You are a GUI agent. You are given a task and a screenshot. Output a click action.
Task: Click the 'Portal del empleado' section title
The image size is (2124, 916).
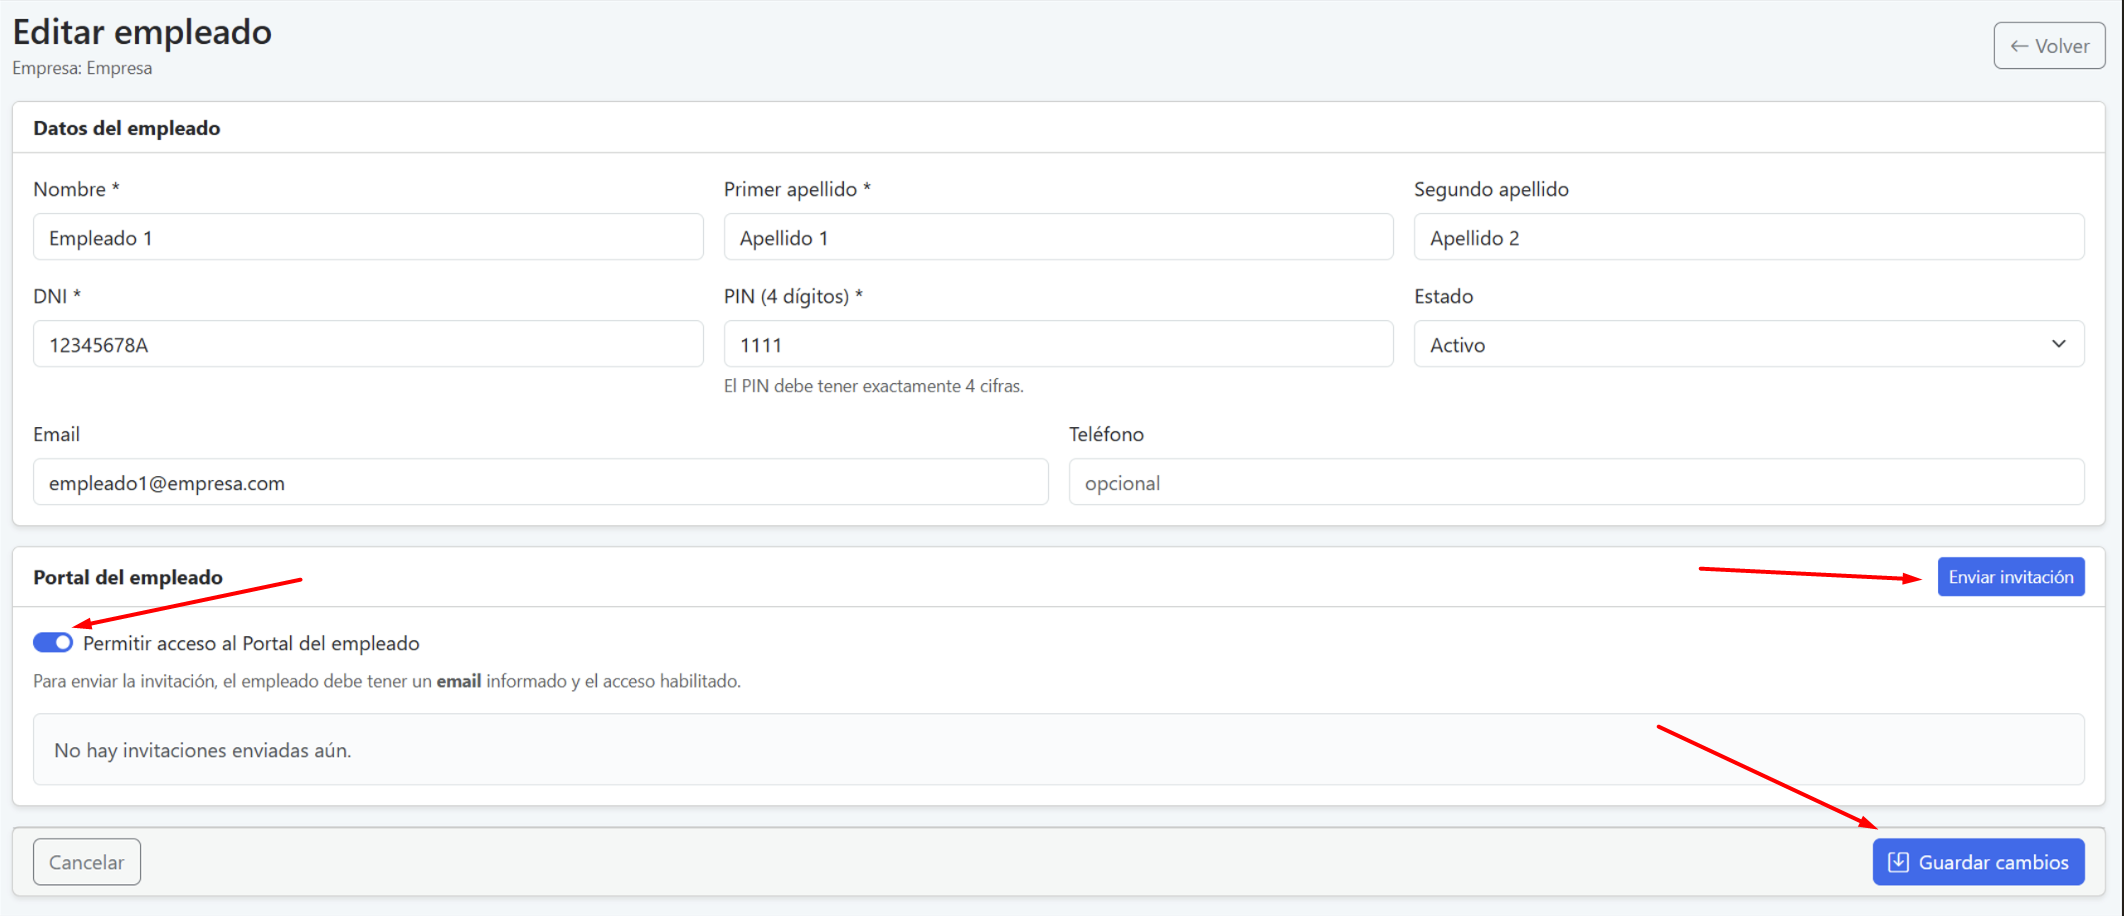pos(128,577)
